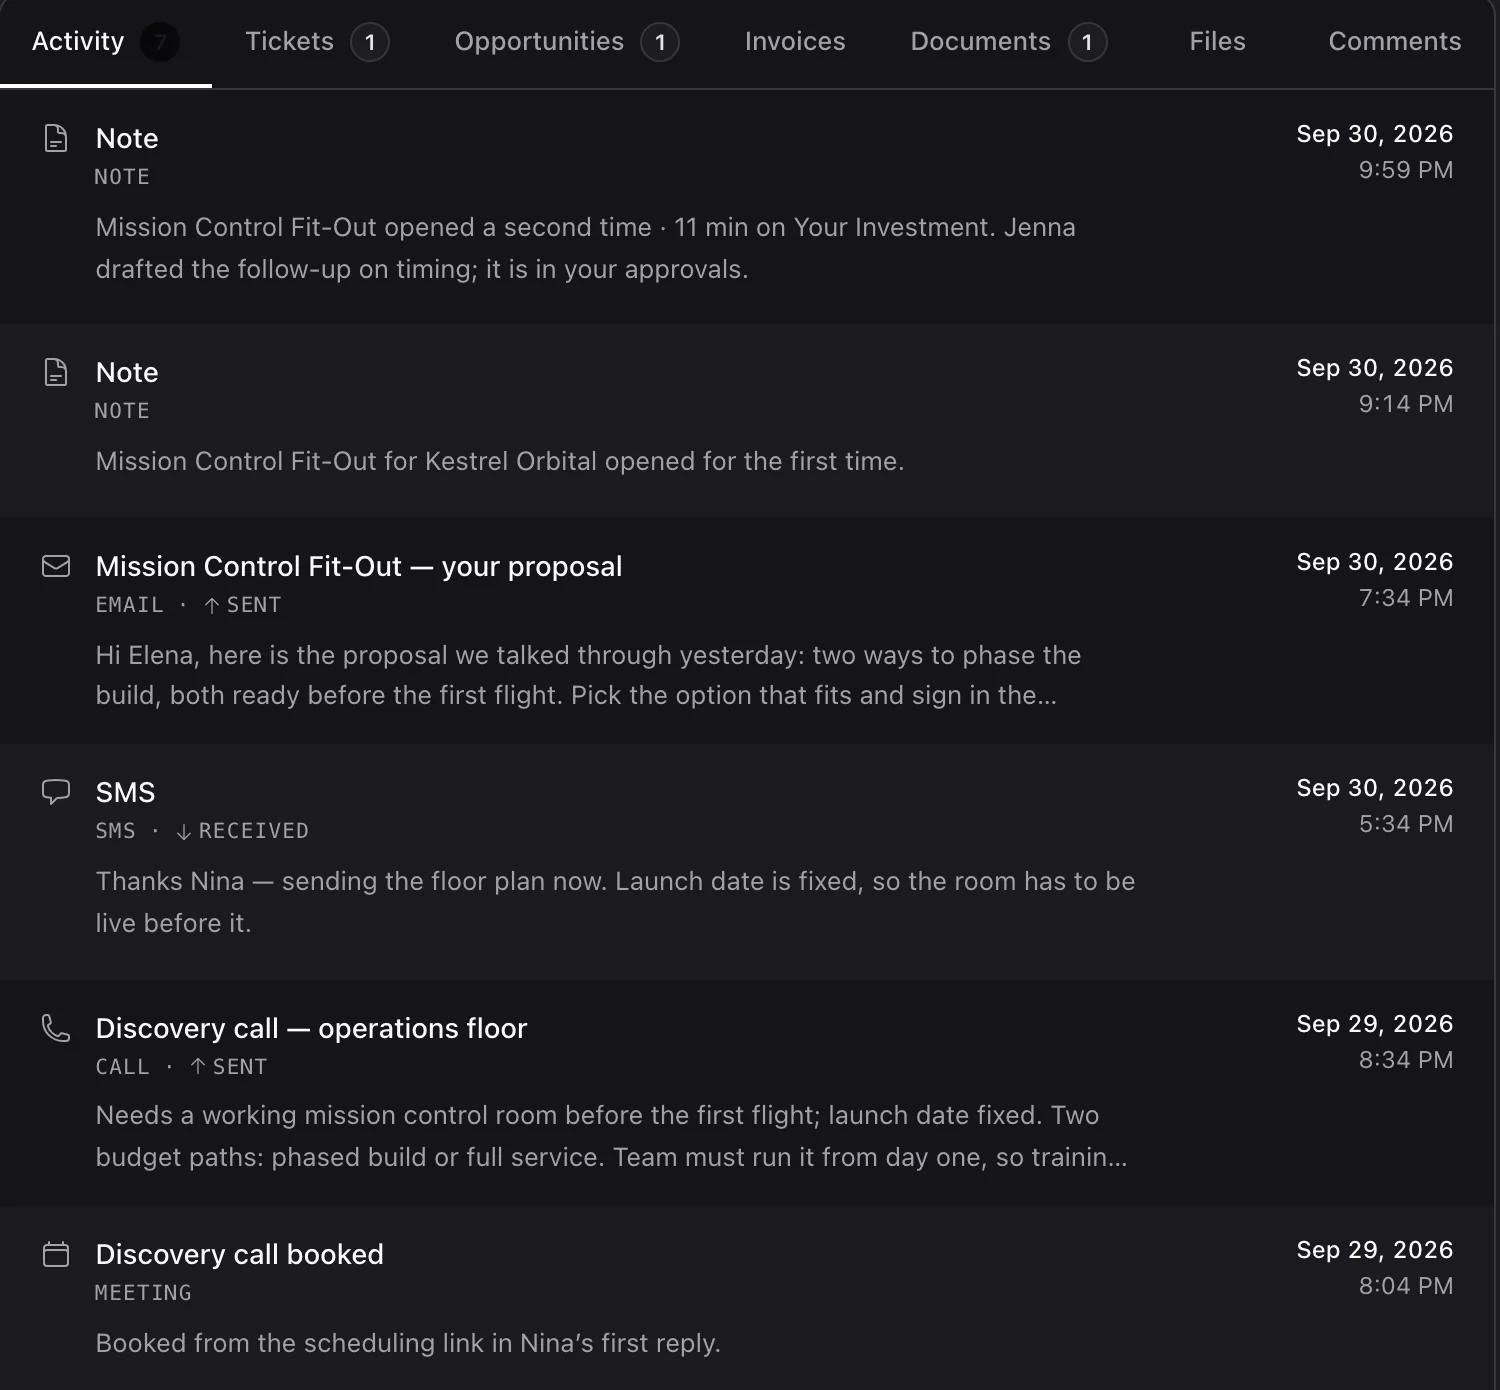This screenshot has height=1390, width=1500.
Task: Click the SMS text starting 'Thanks Nina'
Action: [615, 902]
